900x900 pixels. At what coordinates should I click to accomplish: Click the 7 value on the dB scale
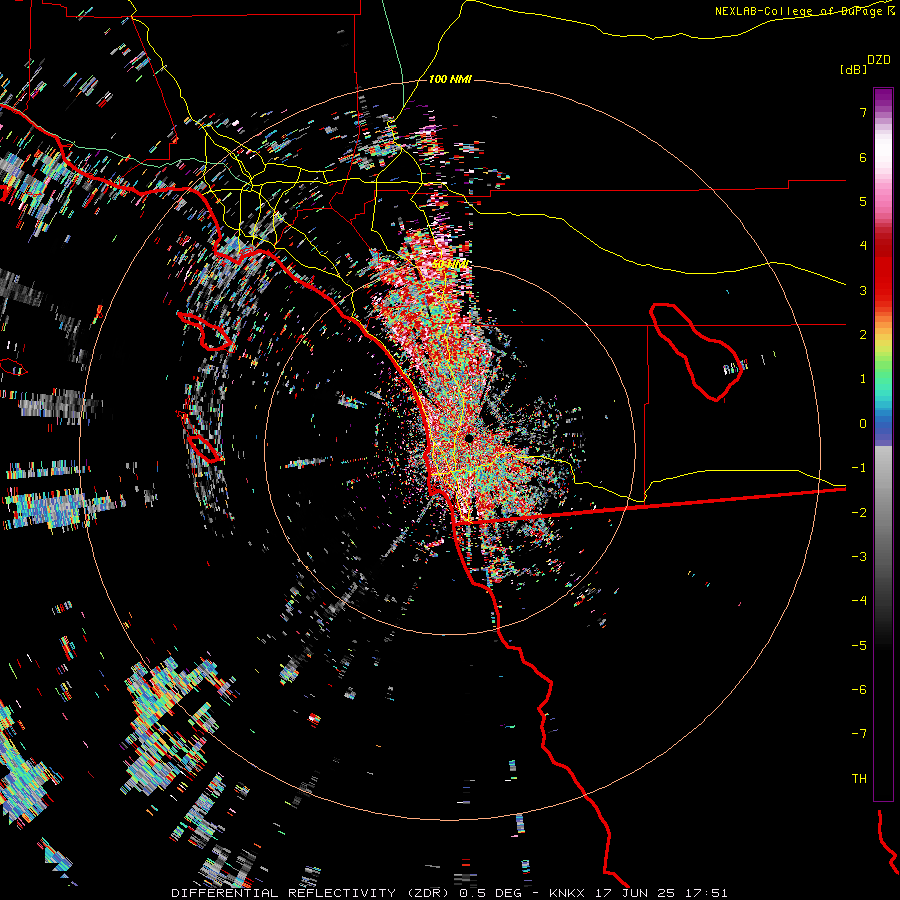click(863, 112)
